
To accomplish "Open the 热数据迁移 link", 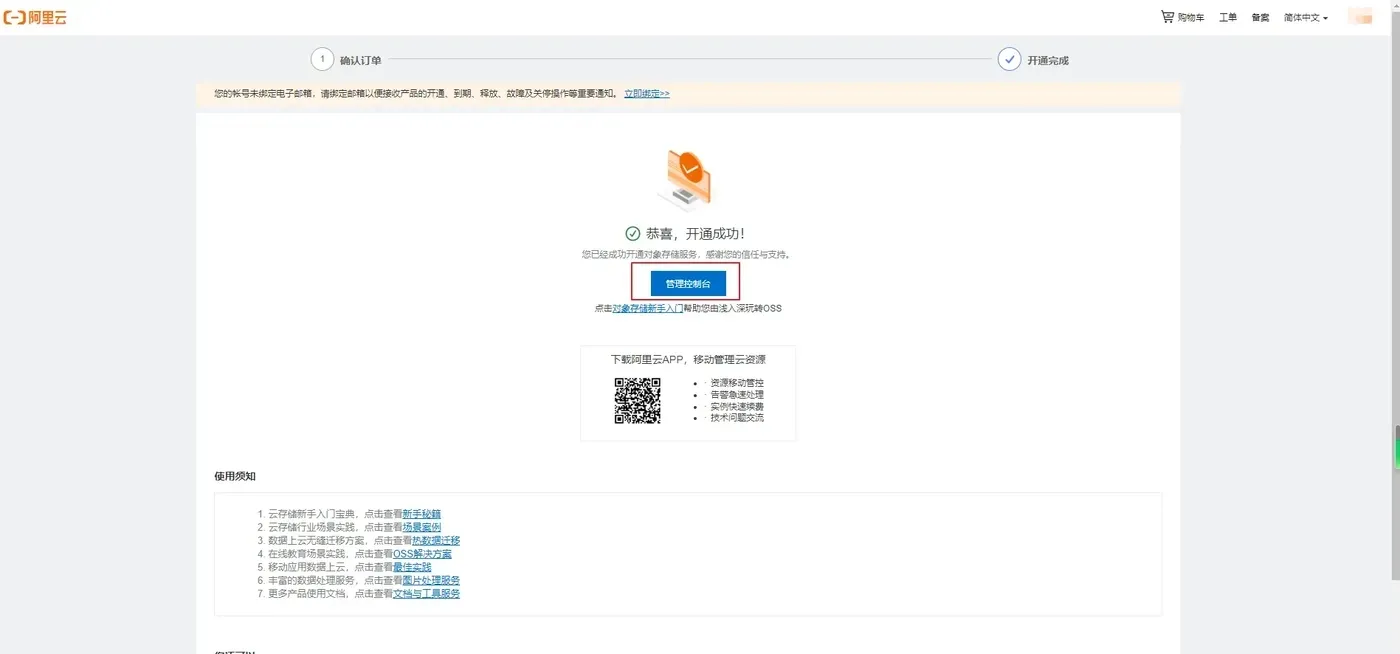I will (x=436, y=540).
